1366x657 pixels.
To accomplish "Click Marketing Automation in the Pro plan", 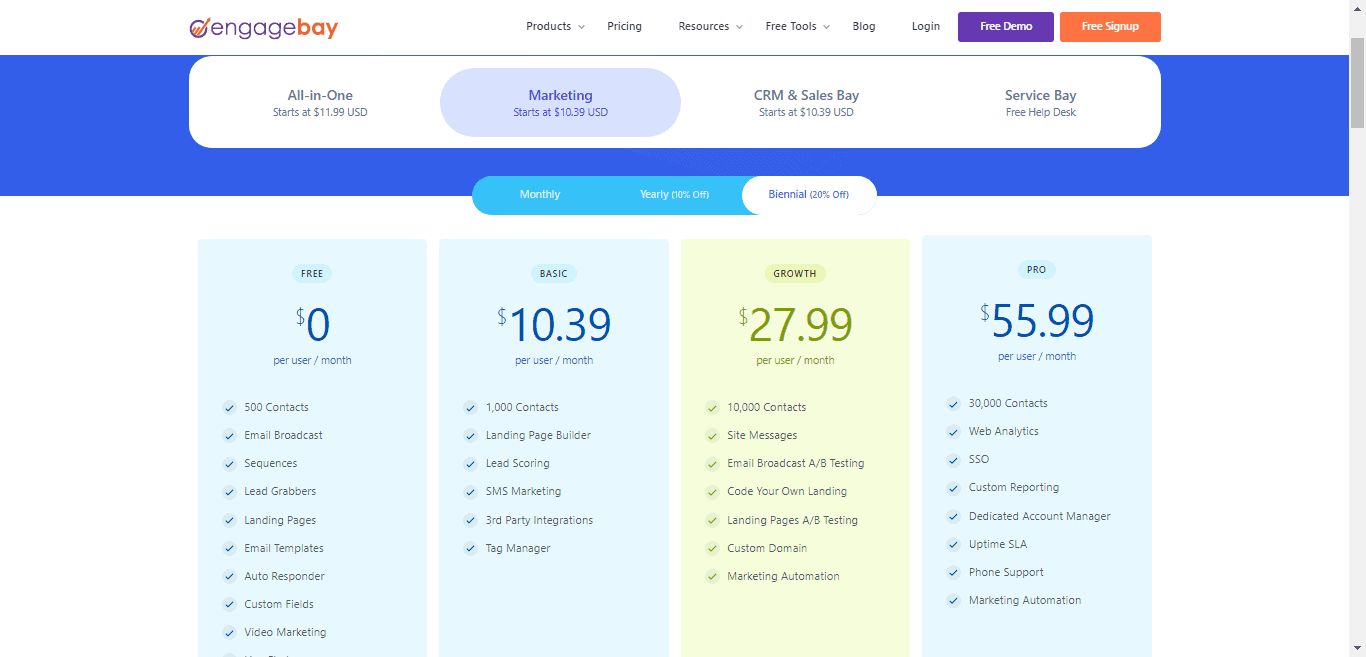I will [1025, 600].
